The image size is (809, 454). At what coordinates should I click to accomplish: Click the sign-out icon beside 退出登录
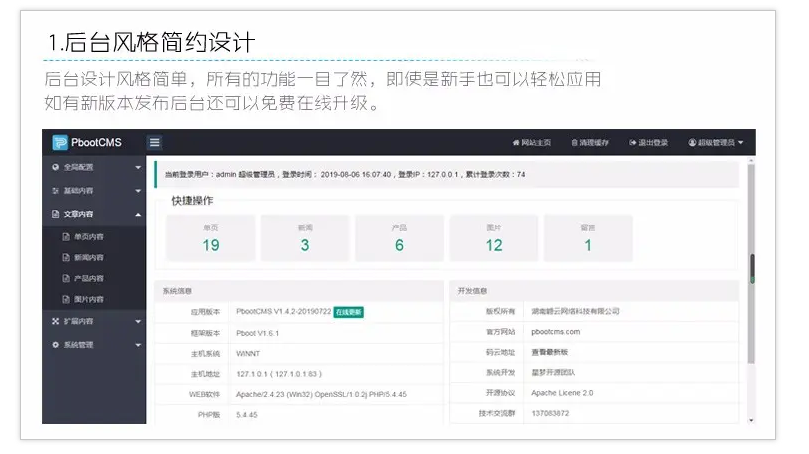click(x=633, y=143)
